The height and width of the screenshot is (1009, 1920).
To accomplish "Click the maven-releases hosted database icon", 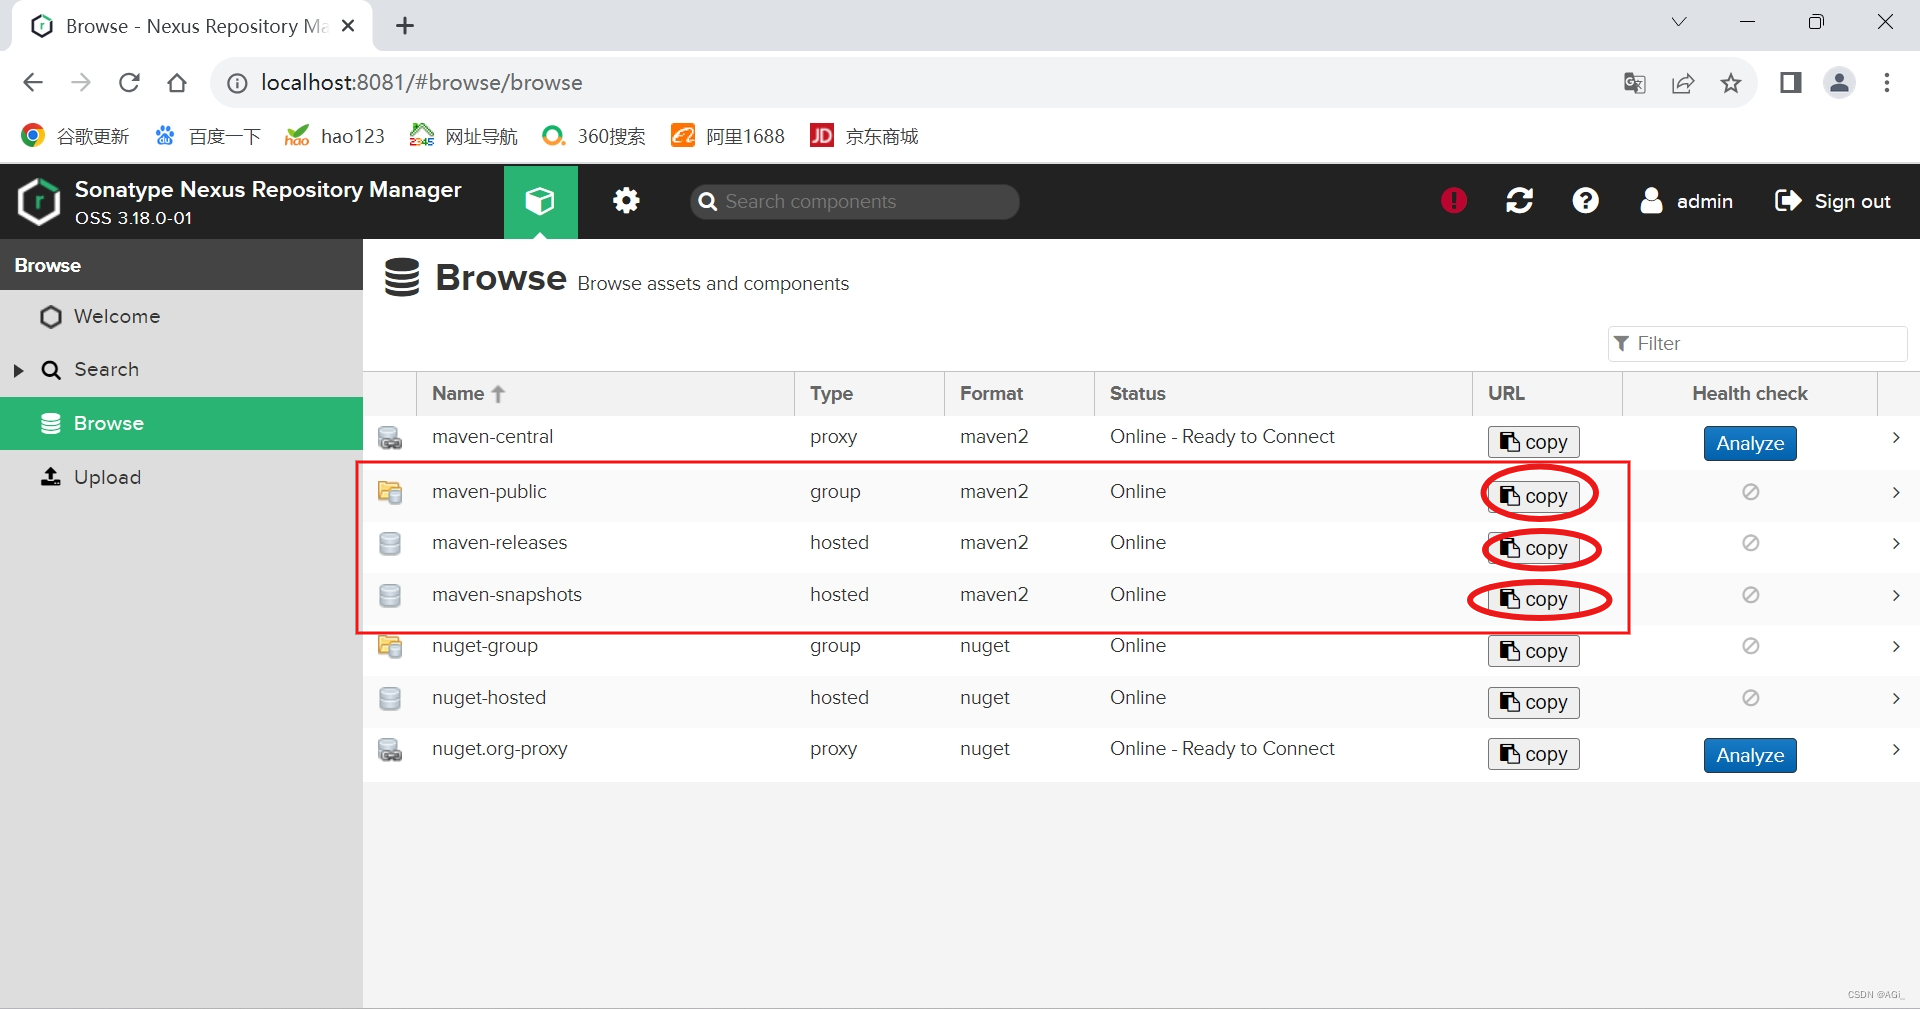I will tap(390, 543).
